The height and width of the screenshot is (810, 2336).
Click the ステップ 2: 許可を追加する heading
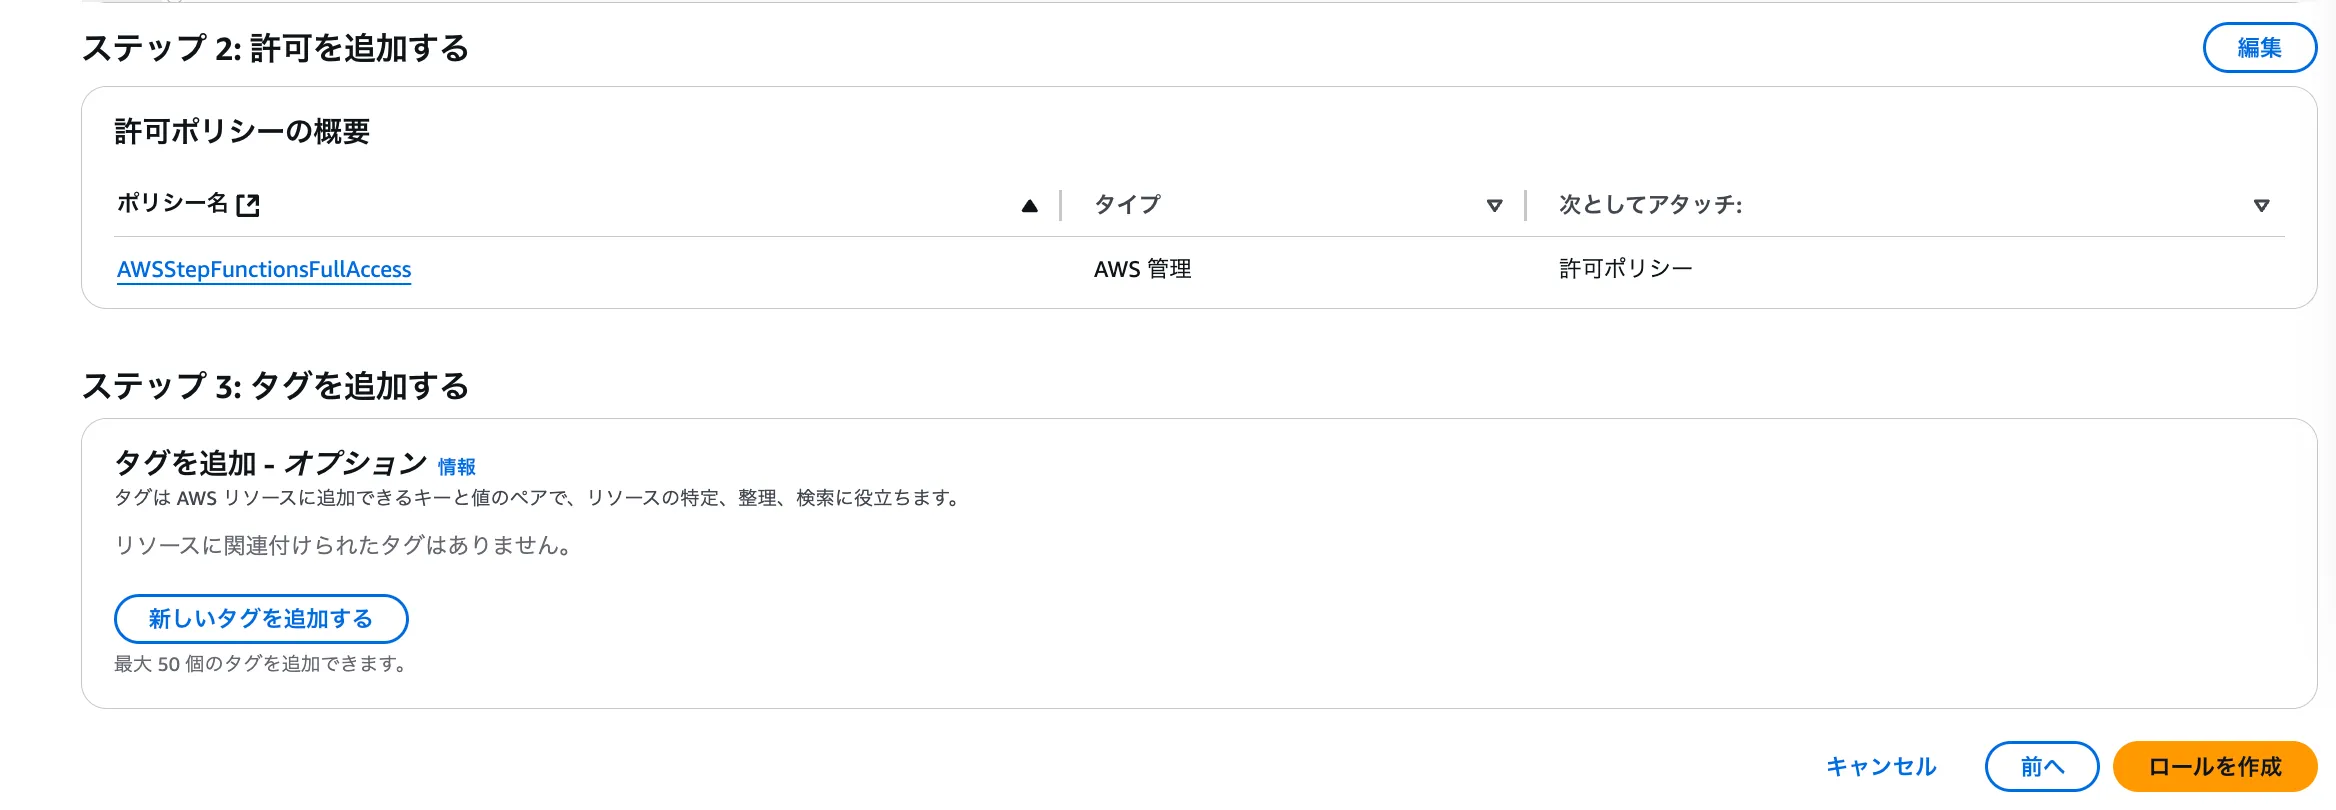click(x=275, y=48)
